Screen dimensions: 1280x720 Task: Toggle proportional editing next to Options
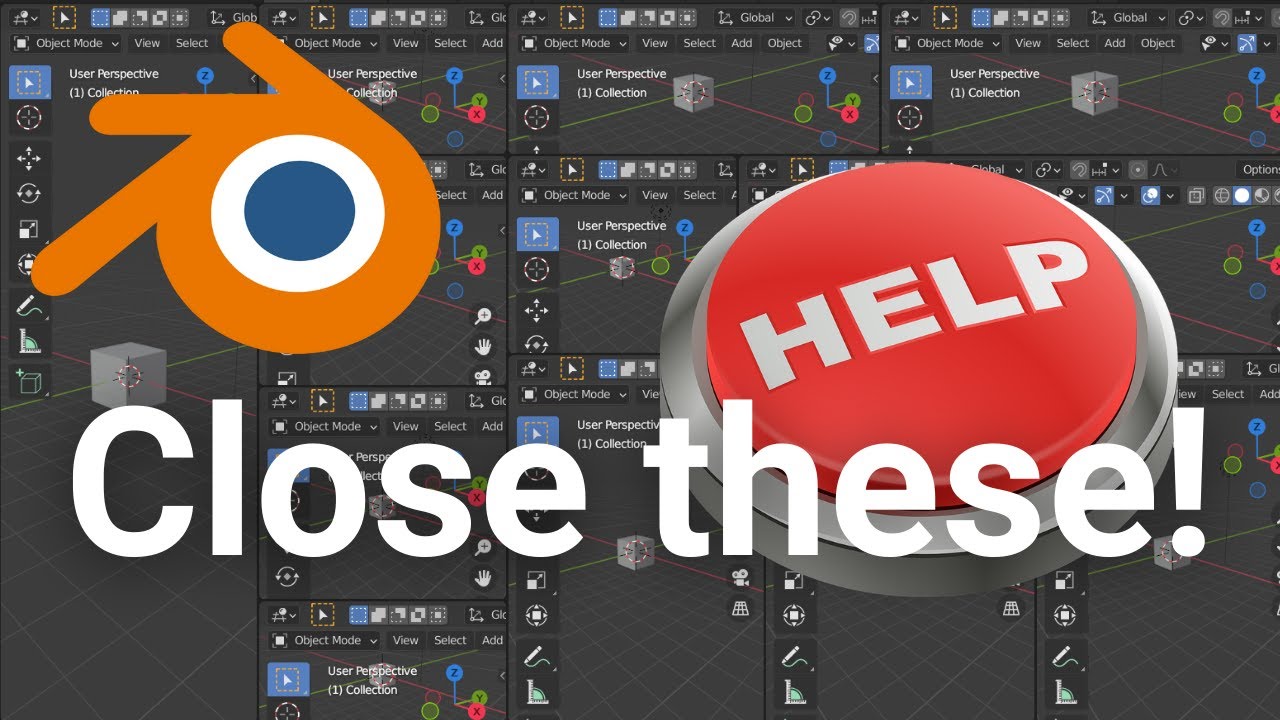click(x=1139, y=170)
